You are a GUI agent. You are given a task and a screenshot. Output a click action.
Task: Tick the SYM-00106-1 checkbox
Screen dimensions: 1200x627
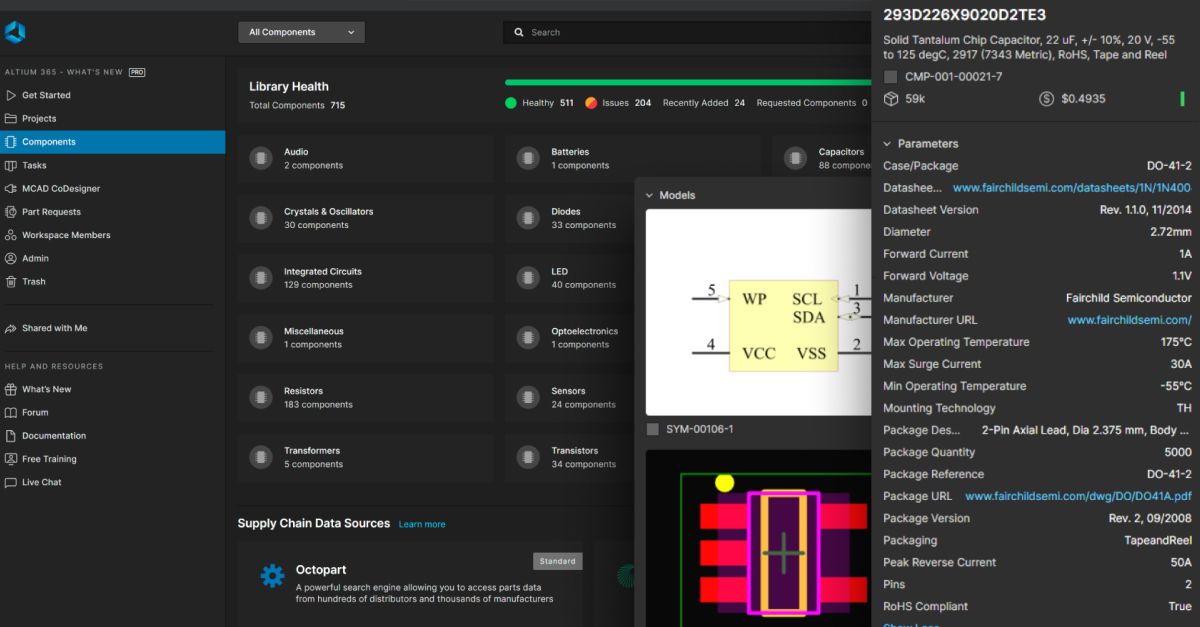(x=653, y=429)
